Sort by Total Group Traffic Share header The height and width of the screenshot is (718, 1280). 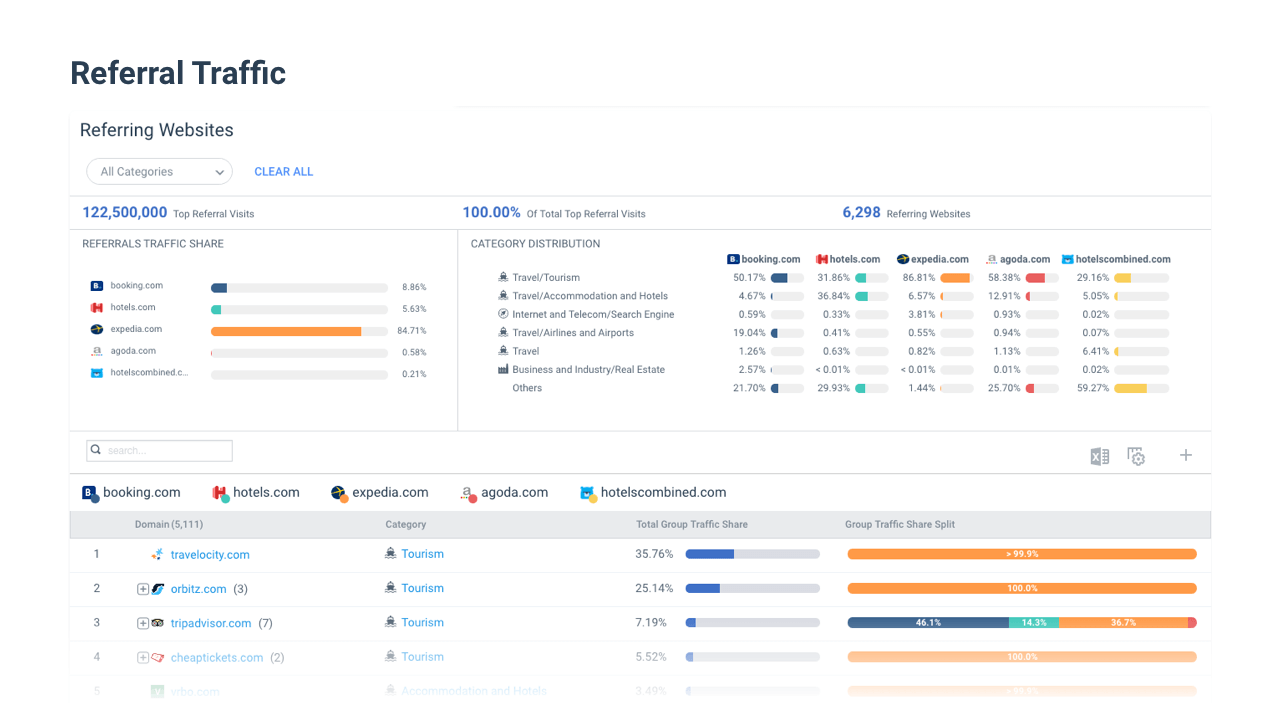click(x=692, y=524)
